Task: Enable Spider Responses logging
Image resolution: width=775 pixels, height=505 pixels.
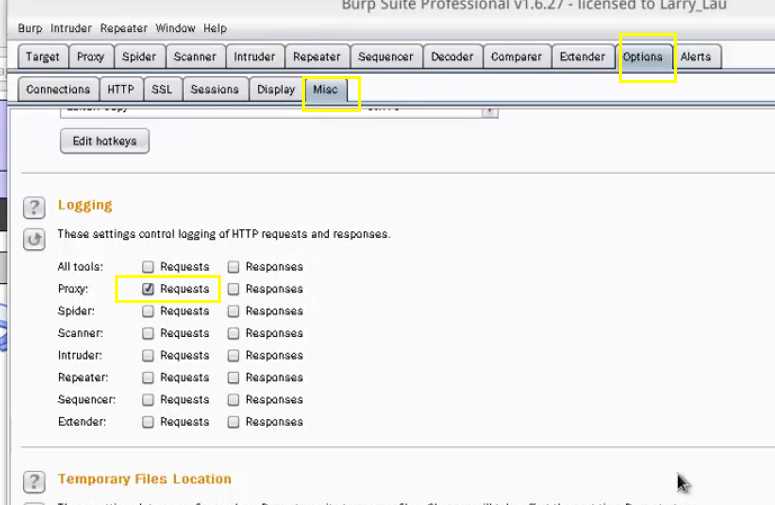Action: (233, 311)
